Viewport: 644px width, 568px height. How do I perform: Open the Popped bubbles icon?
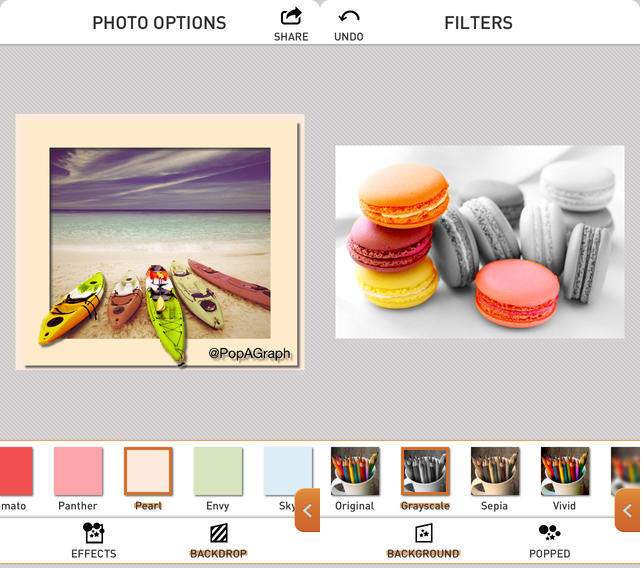pos(550,532)
